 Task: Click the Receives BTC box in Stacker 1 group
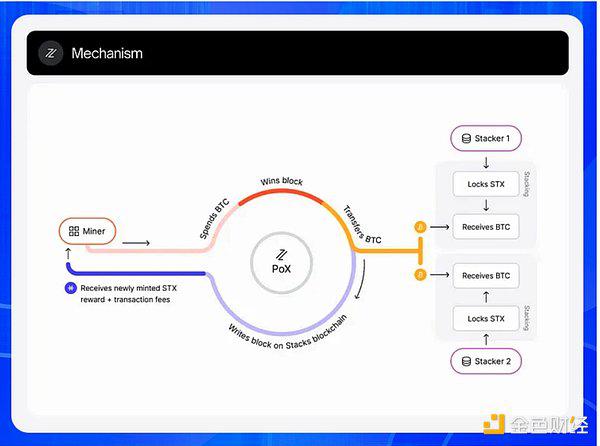tap(486, 227)
